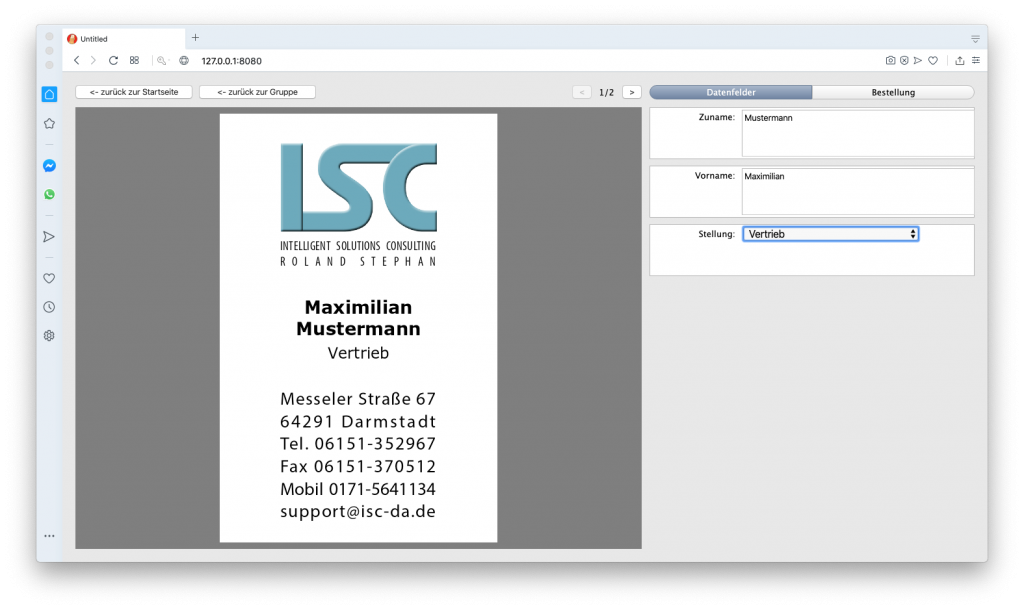Viewport: 1024px width, 610px height.
Task: Add page to bookmarks heart in toolbar
Action: coord(933,60)
